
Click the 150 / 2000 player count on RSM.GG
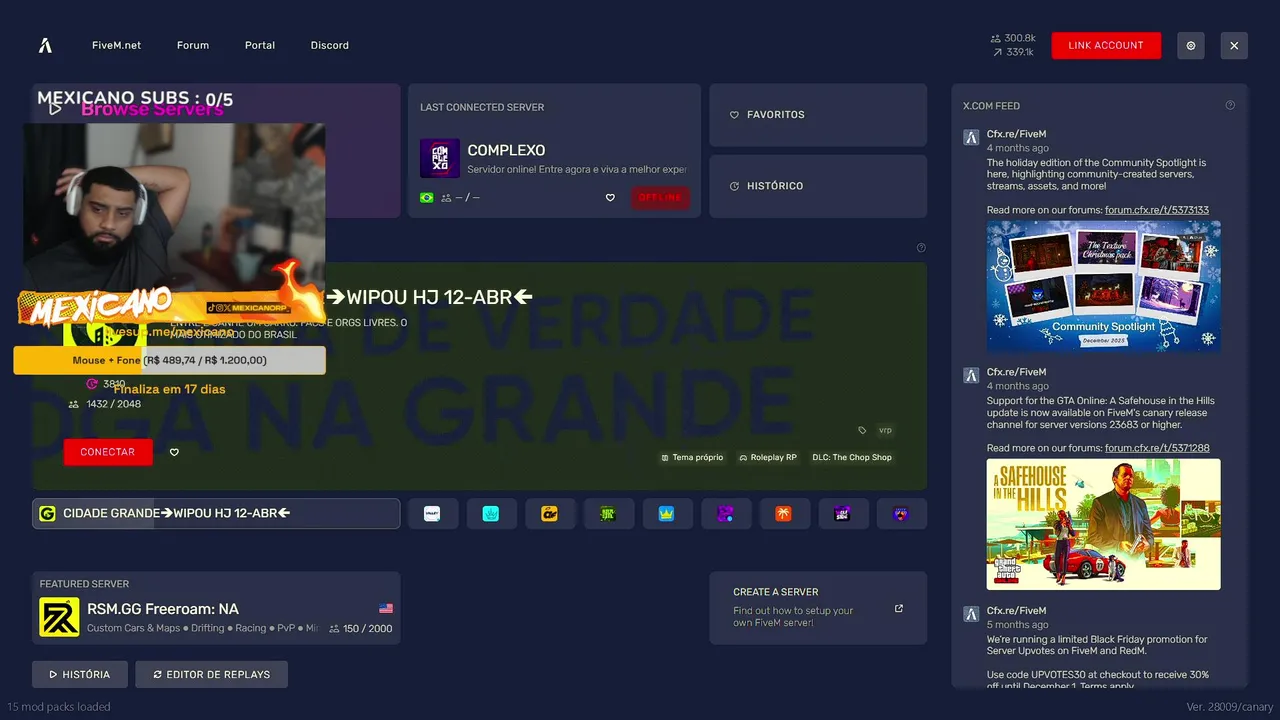tap(361, 629)
